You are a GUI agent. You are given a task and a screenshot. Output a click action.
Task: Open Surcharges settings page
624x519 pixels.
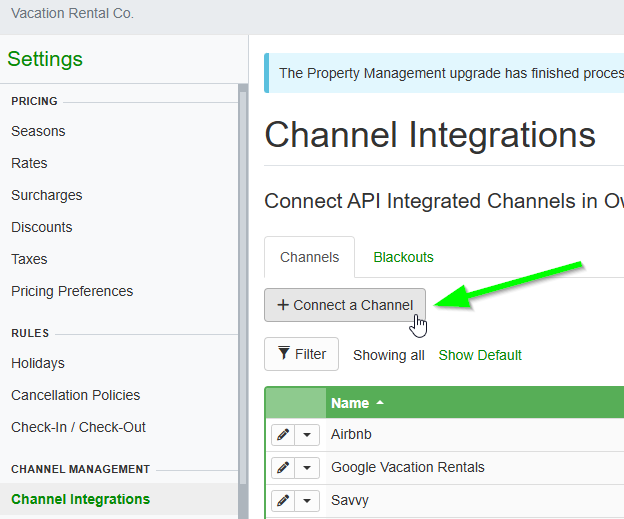(47, 195)
